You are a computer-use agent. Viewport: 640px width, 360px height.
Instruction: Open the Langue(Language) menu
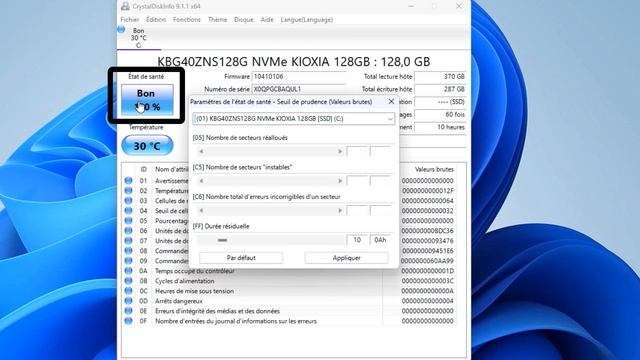(x=307, y=20)
